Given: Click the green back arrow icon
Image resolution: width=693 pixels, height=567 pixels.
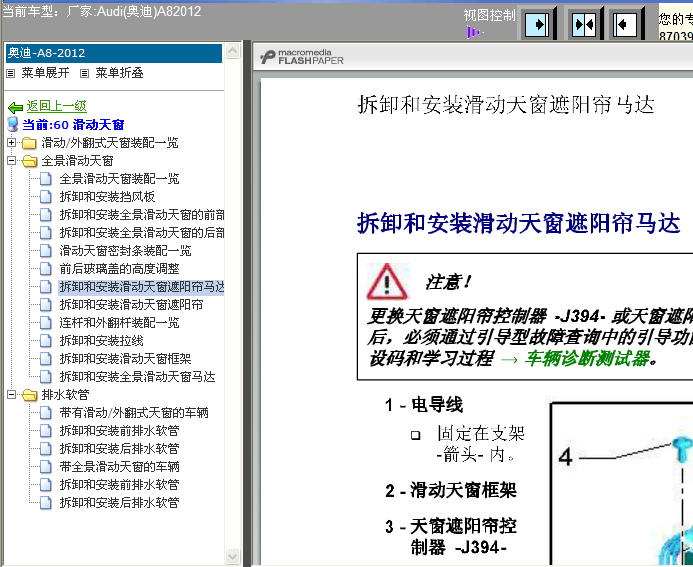Looking at the screenshot, I should coord(15,107).
